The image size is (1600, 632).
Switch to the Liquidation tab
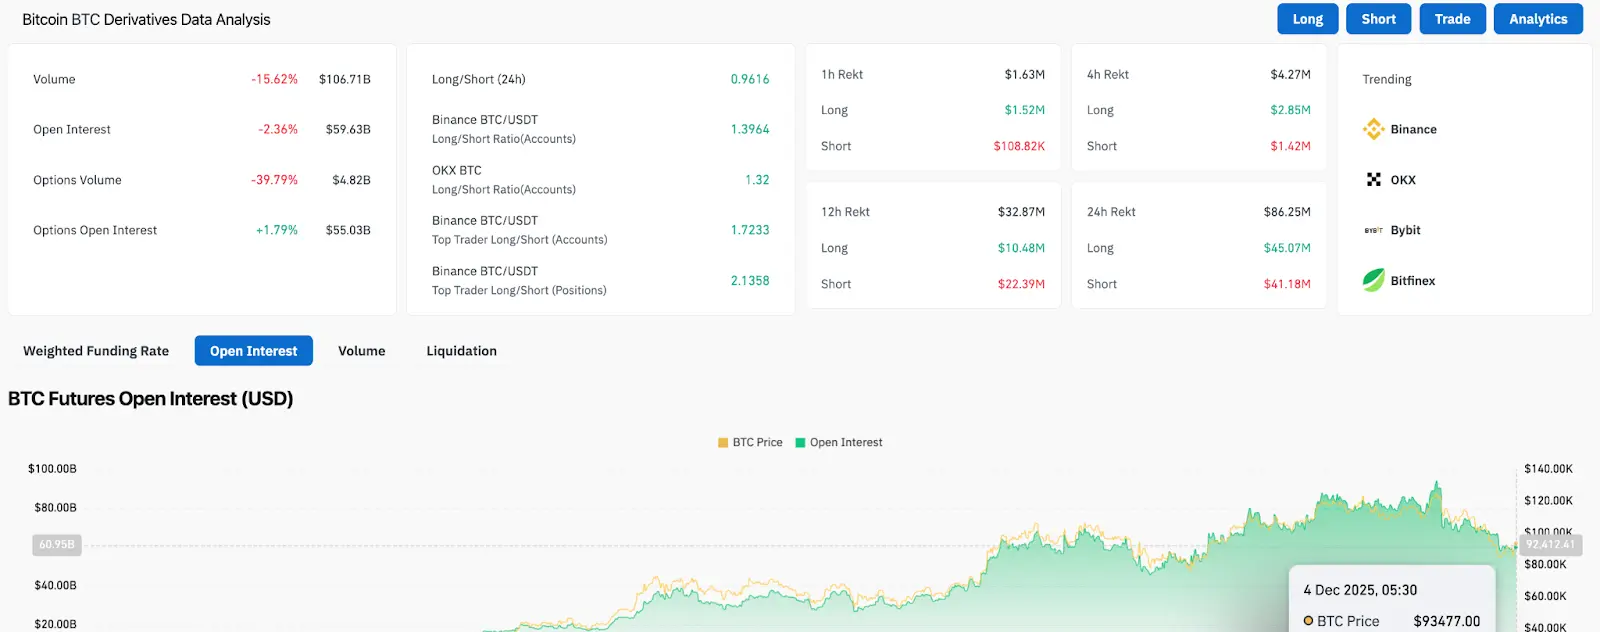[x=462, y=351]
